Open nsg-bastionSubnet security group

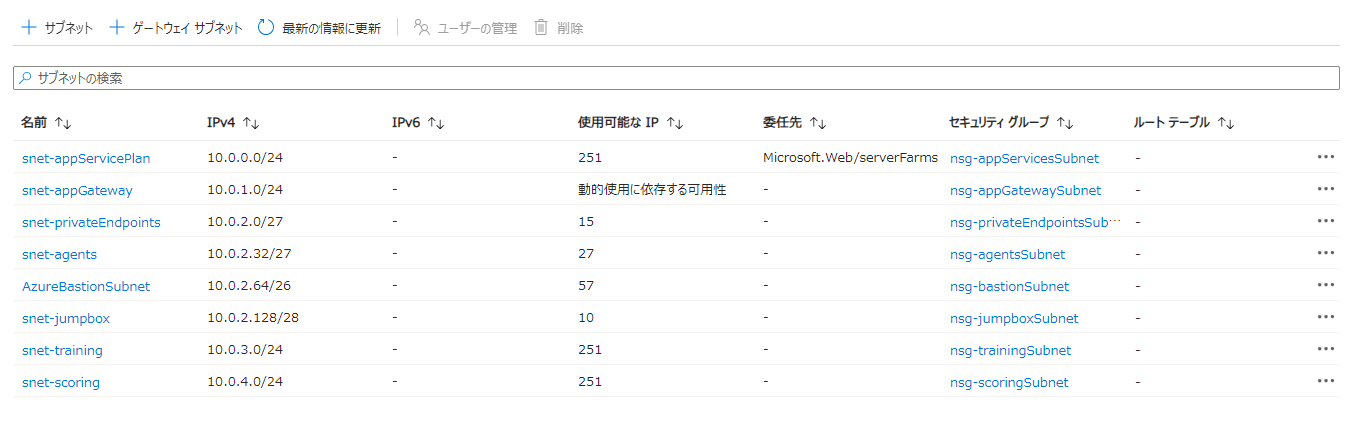(1009, 286)
